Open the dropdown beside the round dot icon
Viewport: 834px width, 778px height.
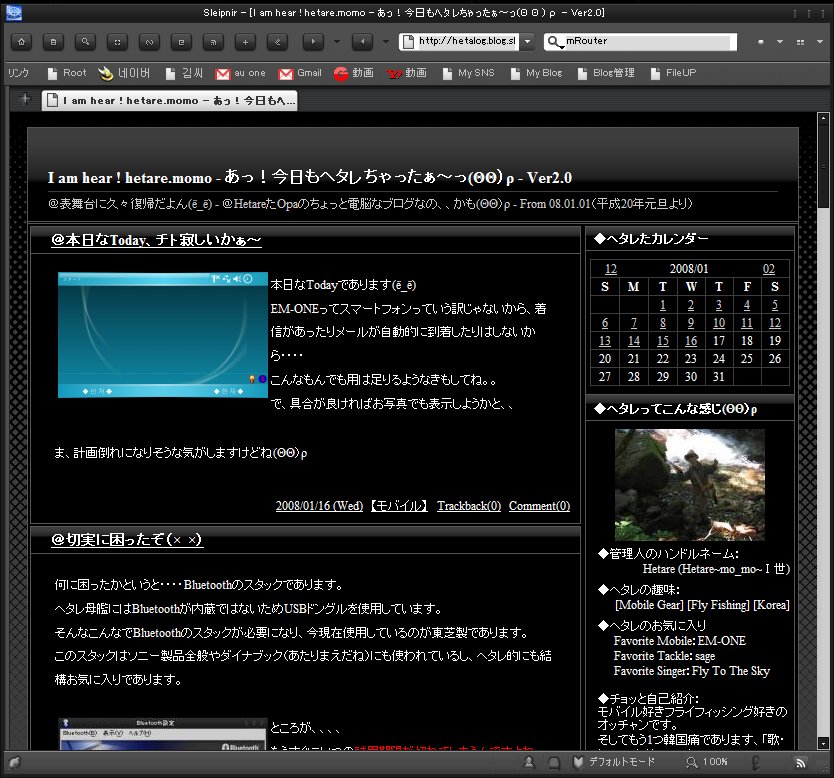780,41
